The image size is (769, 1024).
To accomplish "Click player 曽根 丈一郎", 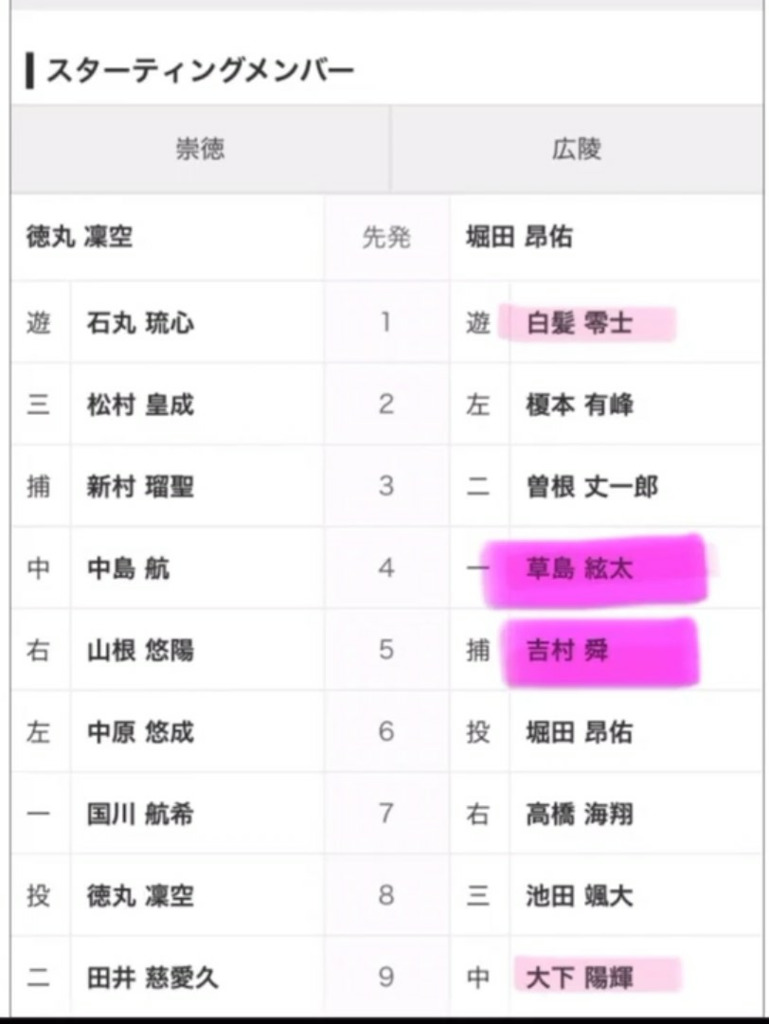I will coord(591,487).
